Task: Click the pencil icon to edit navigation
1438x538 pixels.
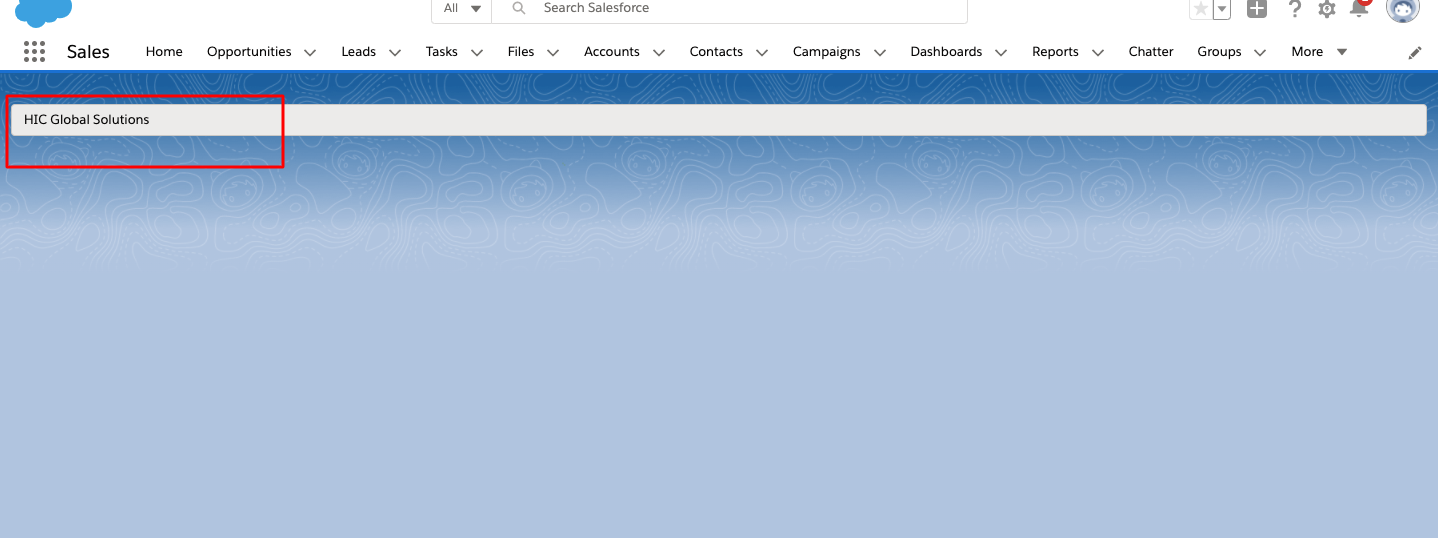Action: coord(1415,53)
